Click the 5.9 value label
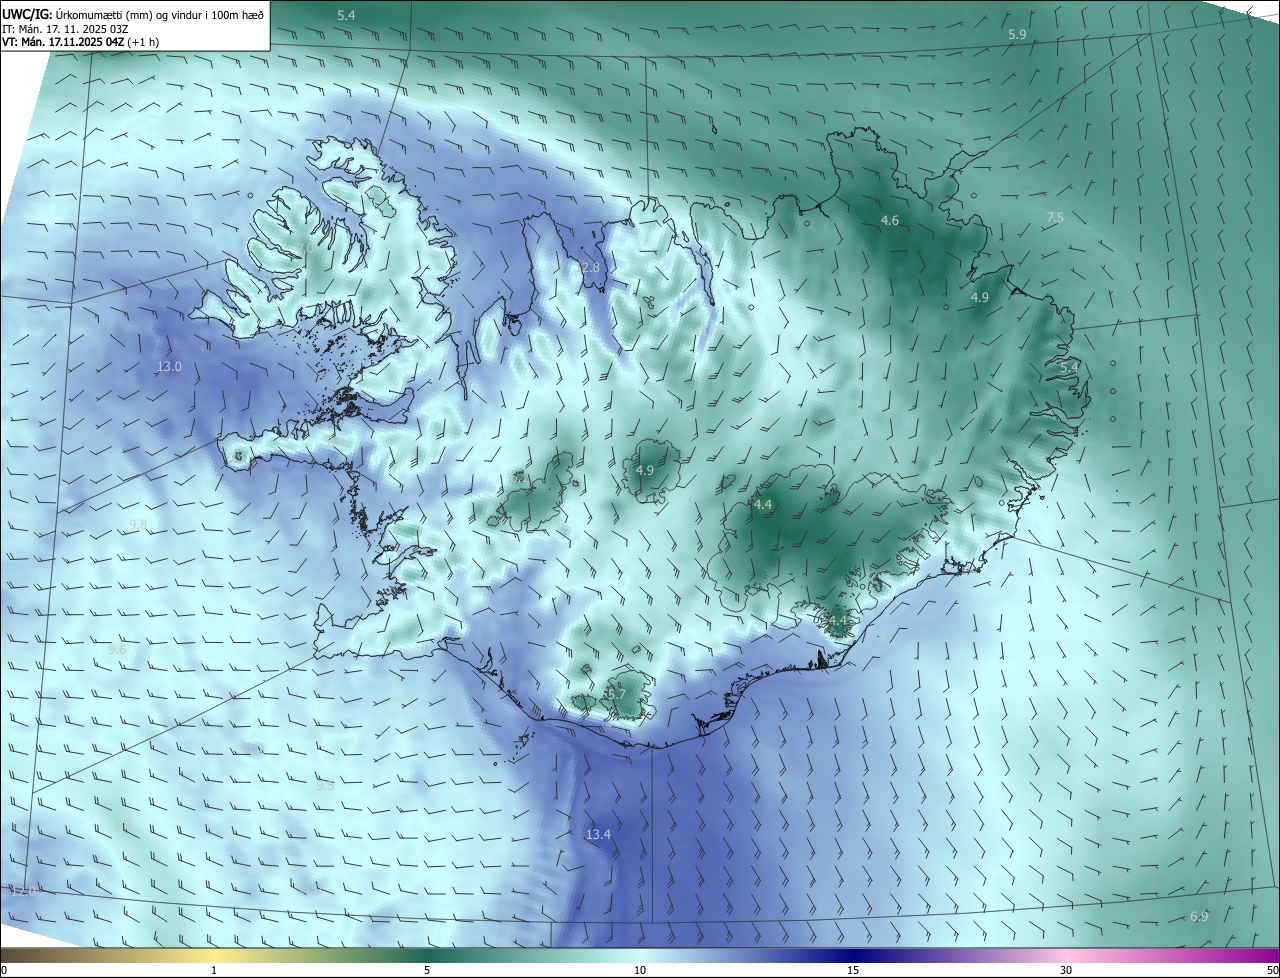The width and height of the screenshot is (1280, 978). coord(1017,35)
